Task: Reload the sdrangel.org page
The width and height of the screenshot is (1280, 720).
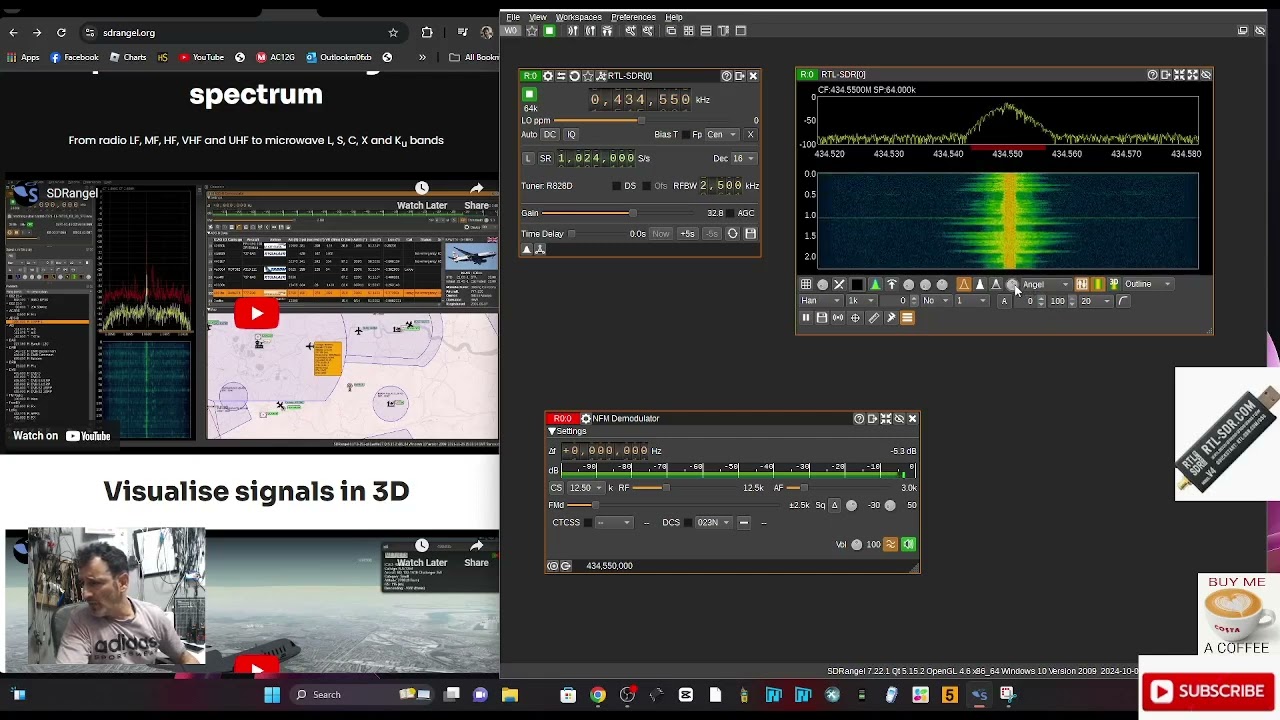Action: (x=61, y=32)
